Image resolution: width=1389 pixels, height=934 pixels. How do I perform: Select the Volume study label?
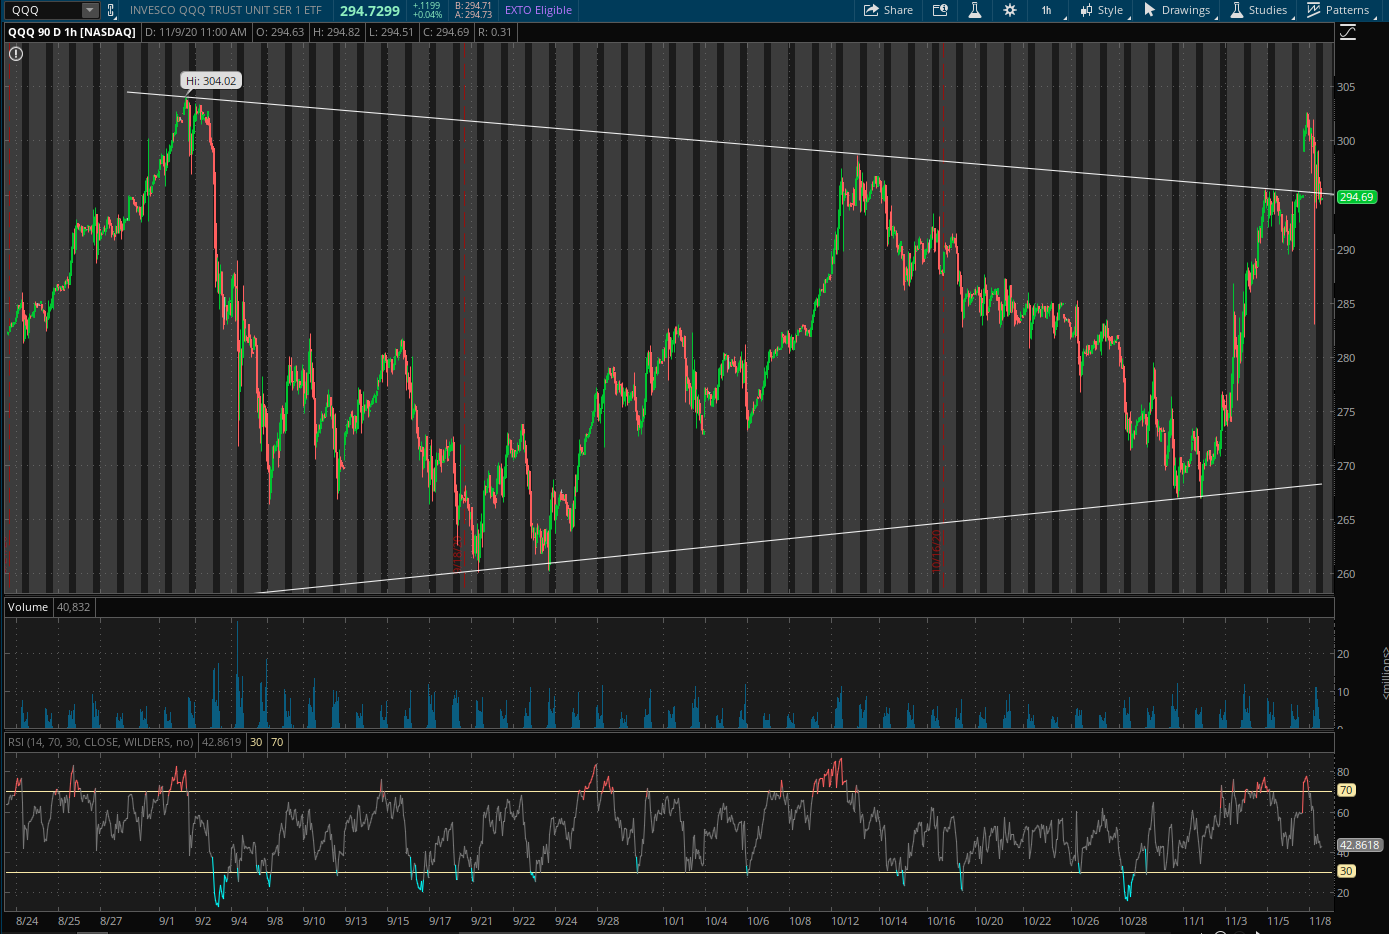pos(28,607)
